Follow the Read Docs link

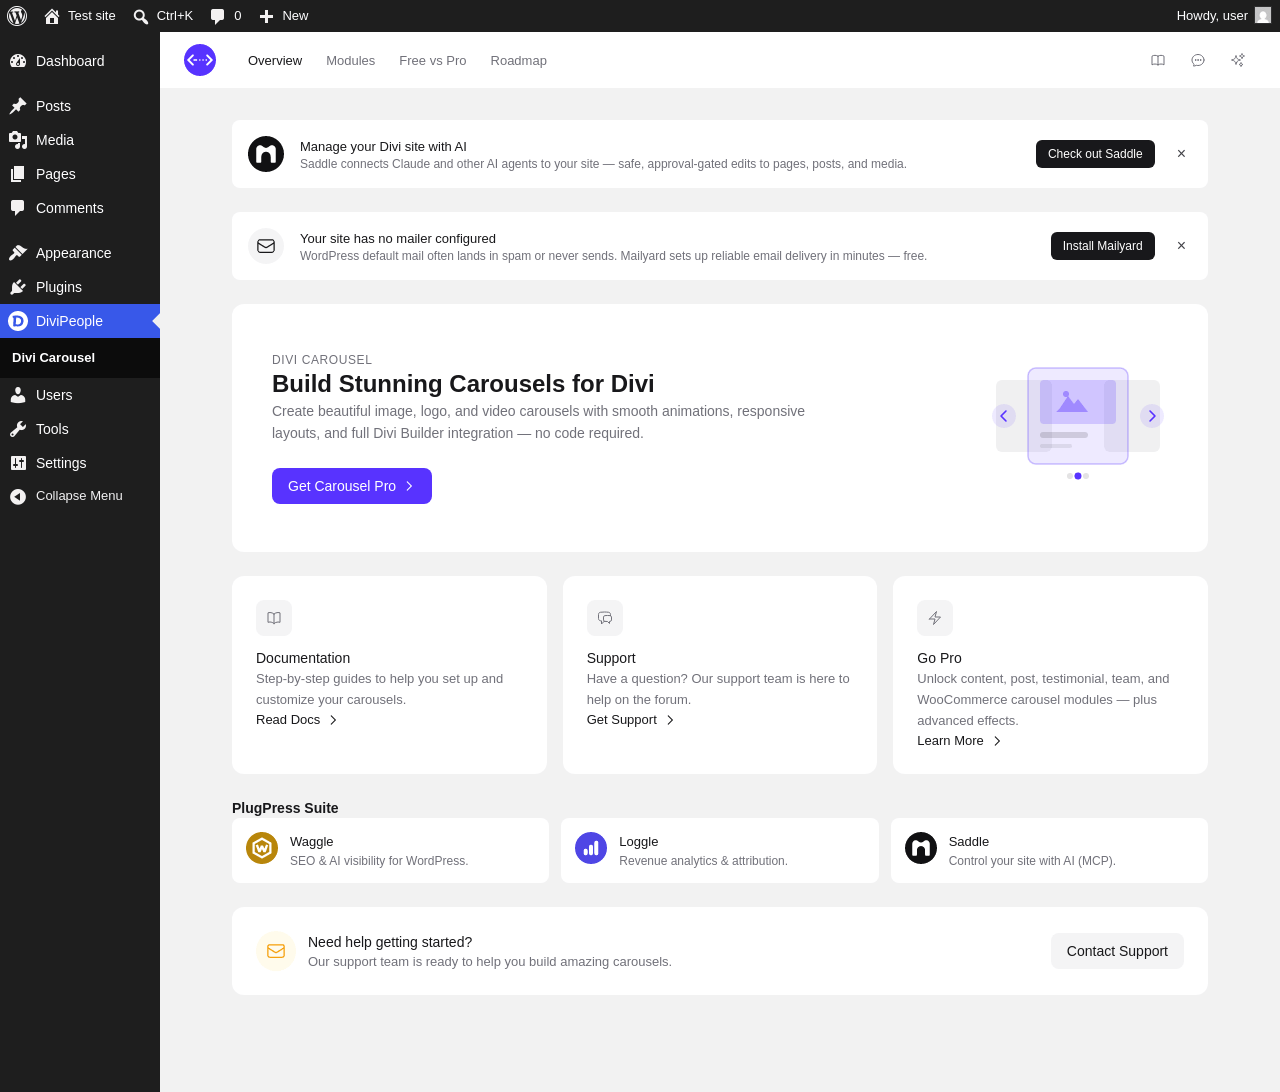[x=297, y=720]
